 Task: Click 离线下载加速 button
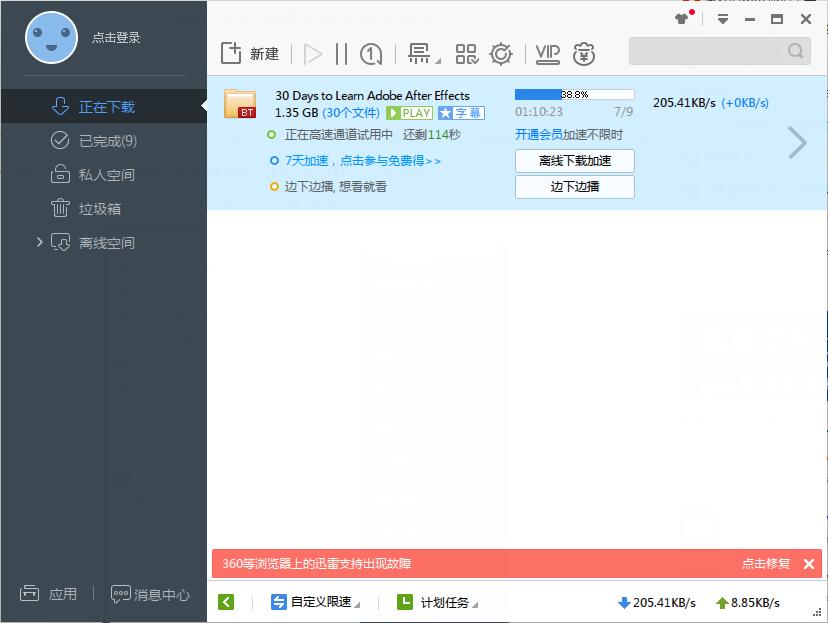click(575, 161)
